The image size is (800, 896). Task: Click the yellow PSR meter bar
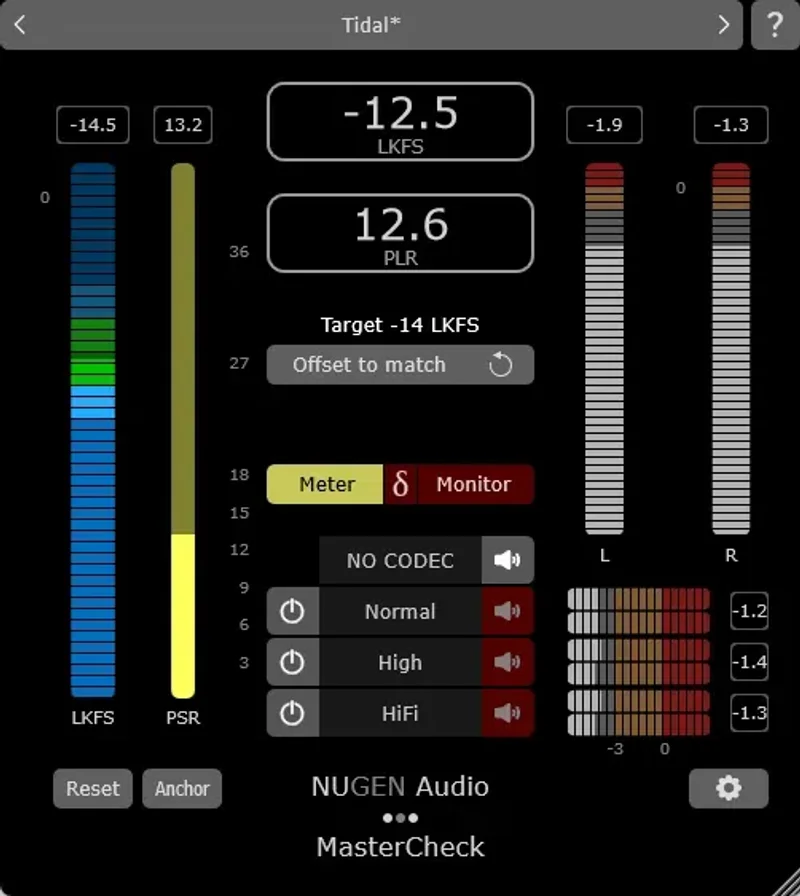[183, 430]
